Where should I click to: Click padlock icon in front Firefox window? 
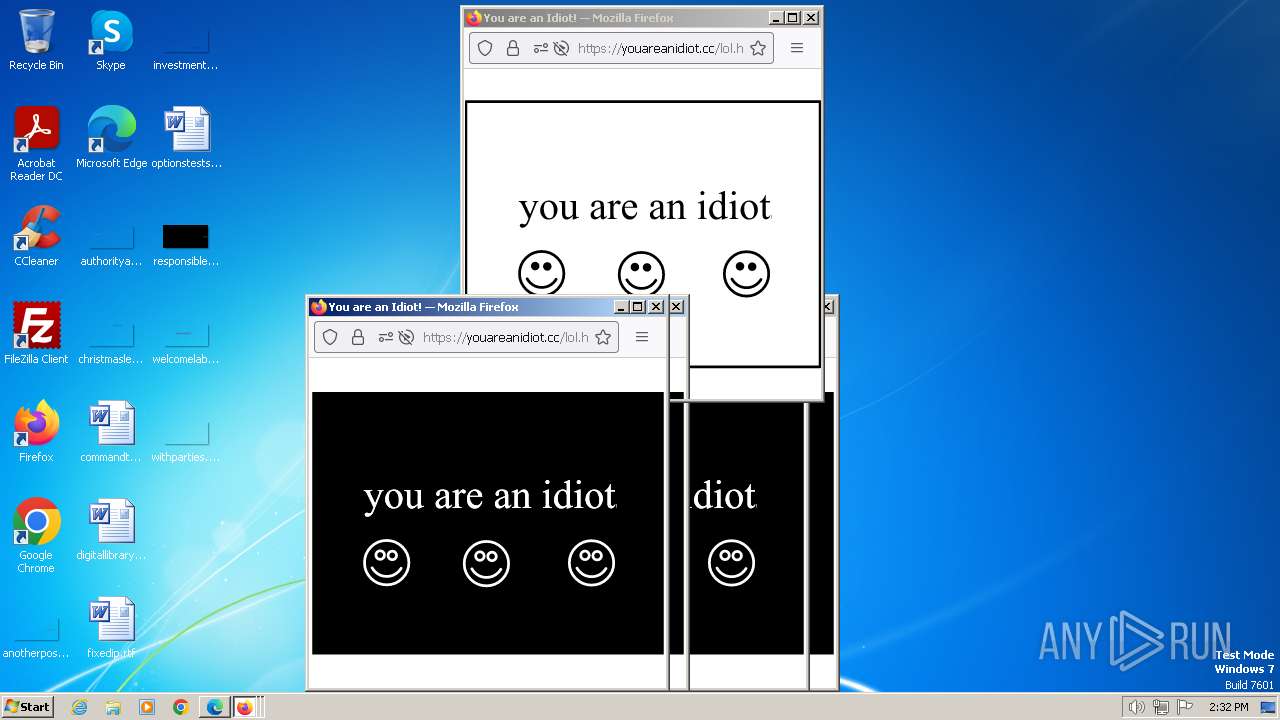click(x=358, y=337)
